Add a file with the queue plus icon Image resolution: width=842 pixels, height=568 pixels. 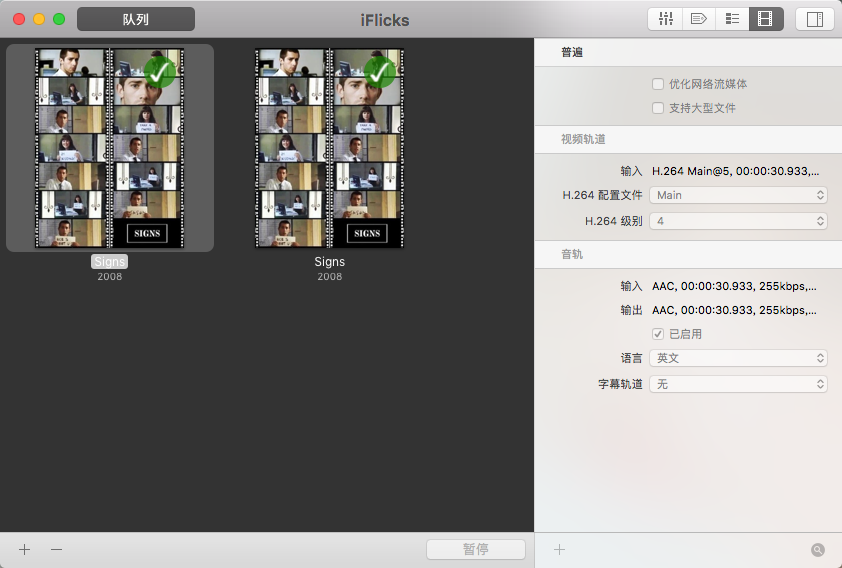[x=25, y=549]
